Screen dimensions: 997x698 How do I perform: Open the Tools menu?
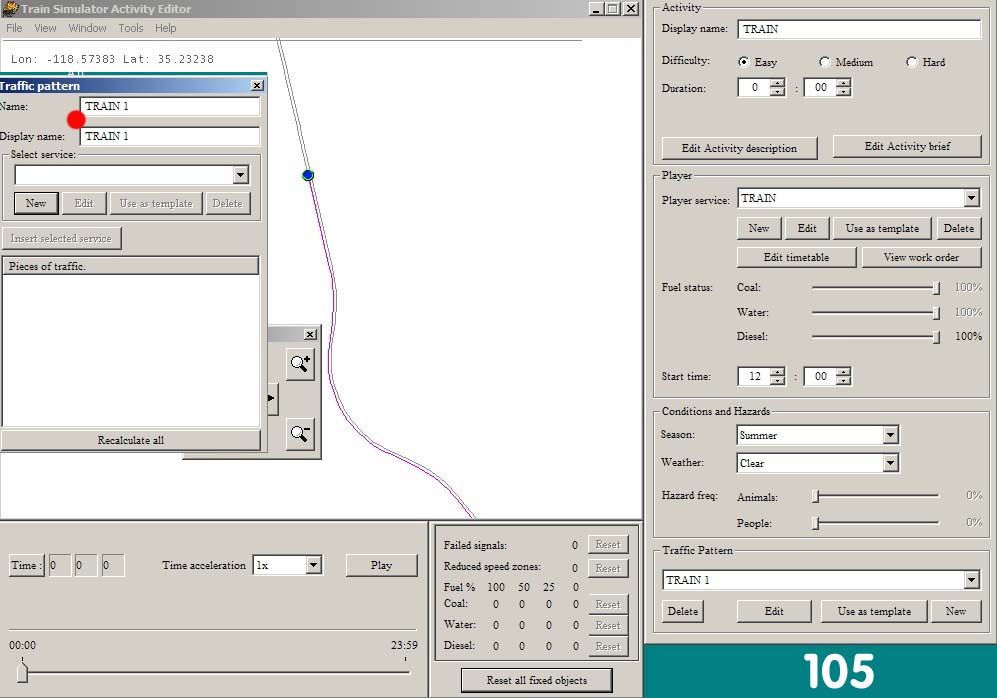pos(130,28)
